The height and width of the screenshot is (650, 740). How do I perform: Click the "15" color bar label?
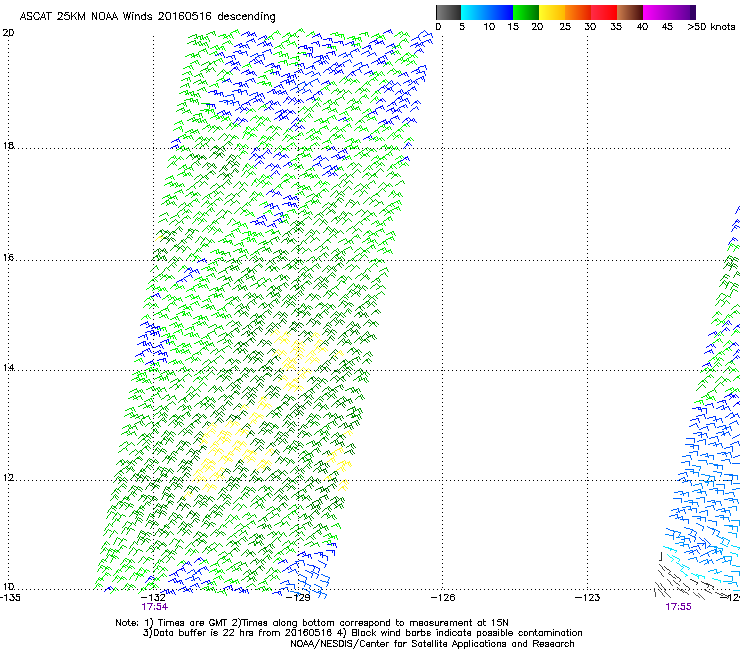tap(513, 27)
